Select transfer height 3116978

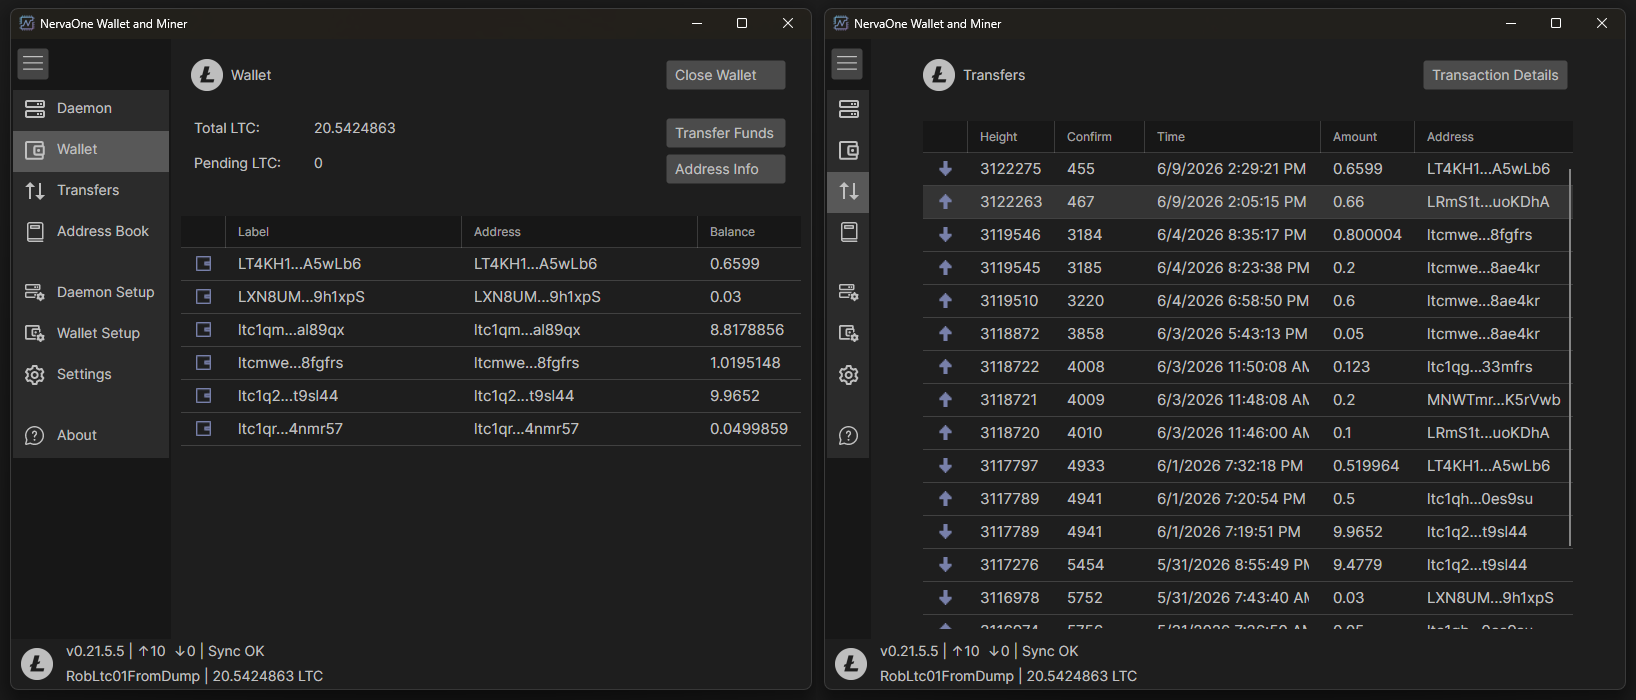[1009, 598]
